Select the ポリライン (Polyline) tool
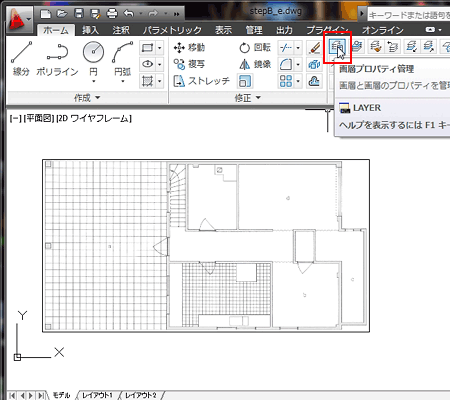The image size is (450, 400). [57, 59]
